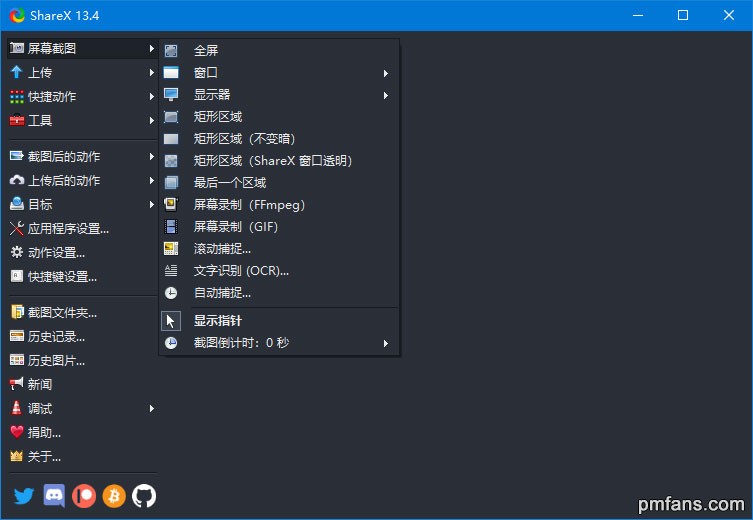This screenshot has width=753, height=520.
Task: Click the 截图文件夹... label
Action: (x=62, y=313)
